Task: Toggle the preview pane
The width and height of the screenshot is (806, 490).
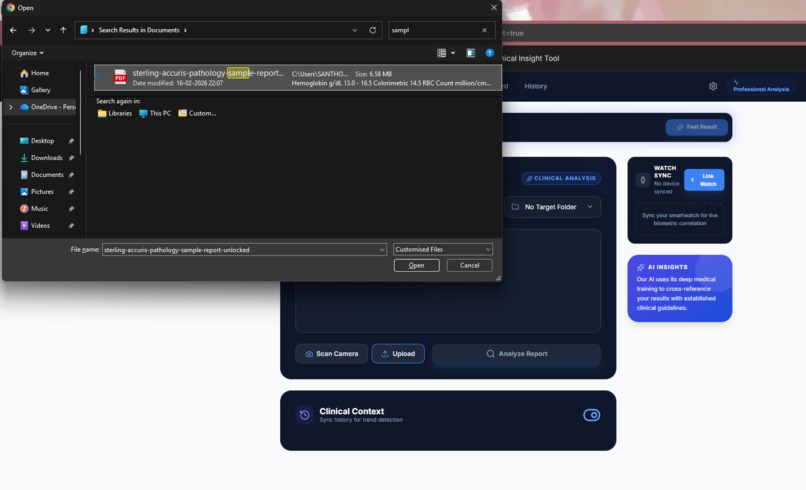Action: 470,53
